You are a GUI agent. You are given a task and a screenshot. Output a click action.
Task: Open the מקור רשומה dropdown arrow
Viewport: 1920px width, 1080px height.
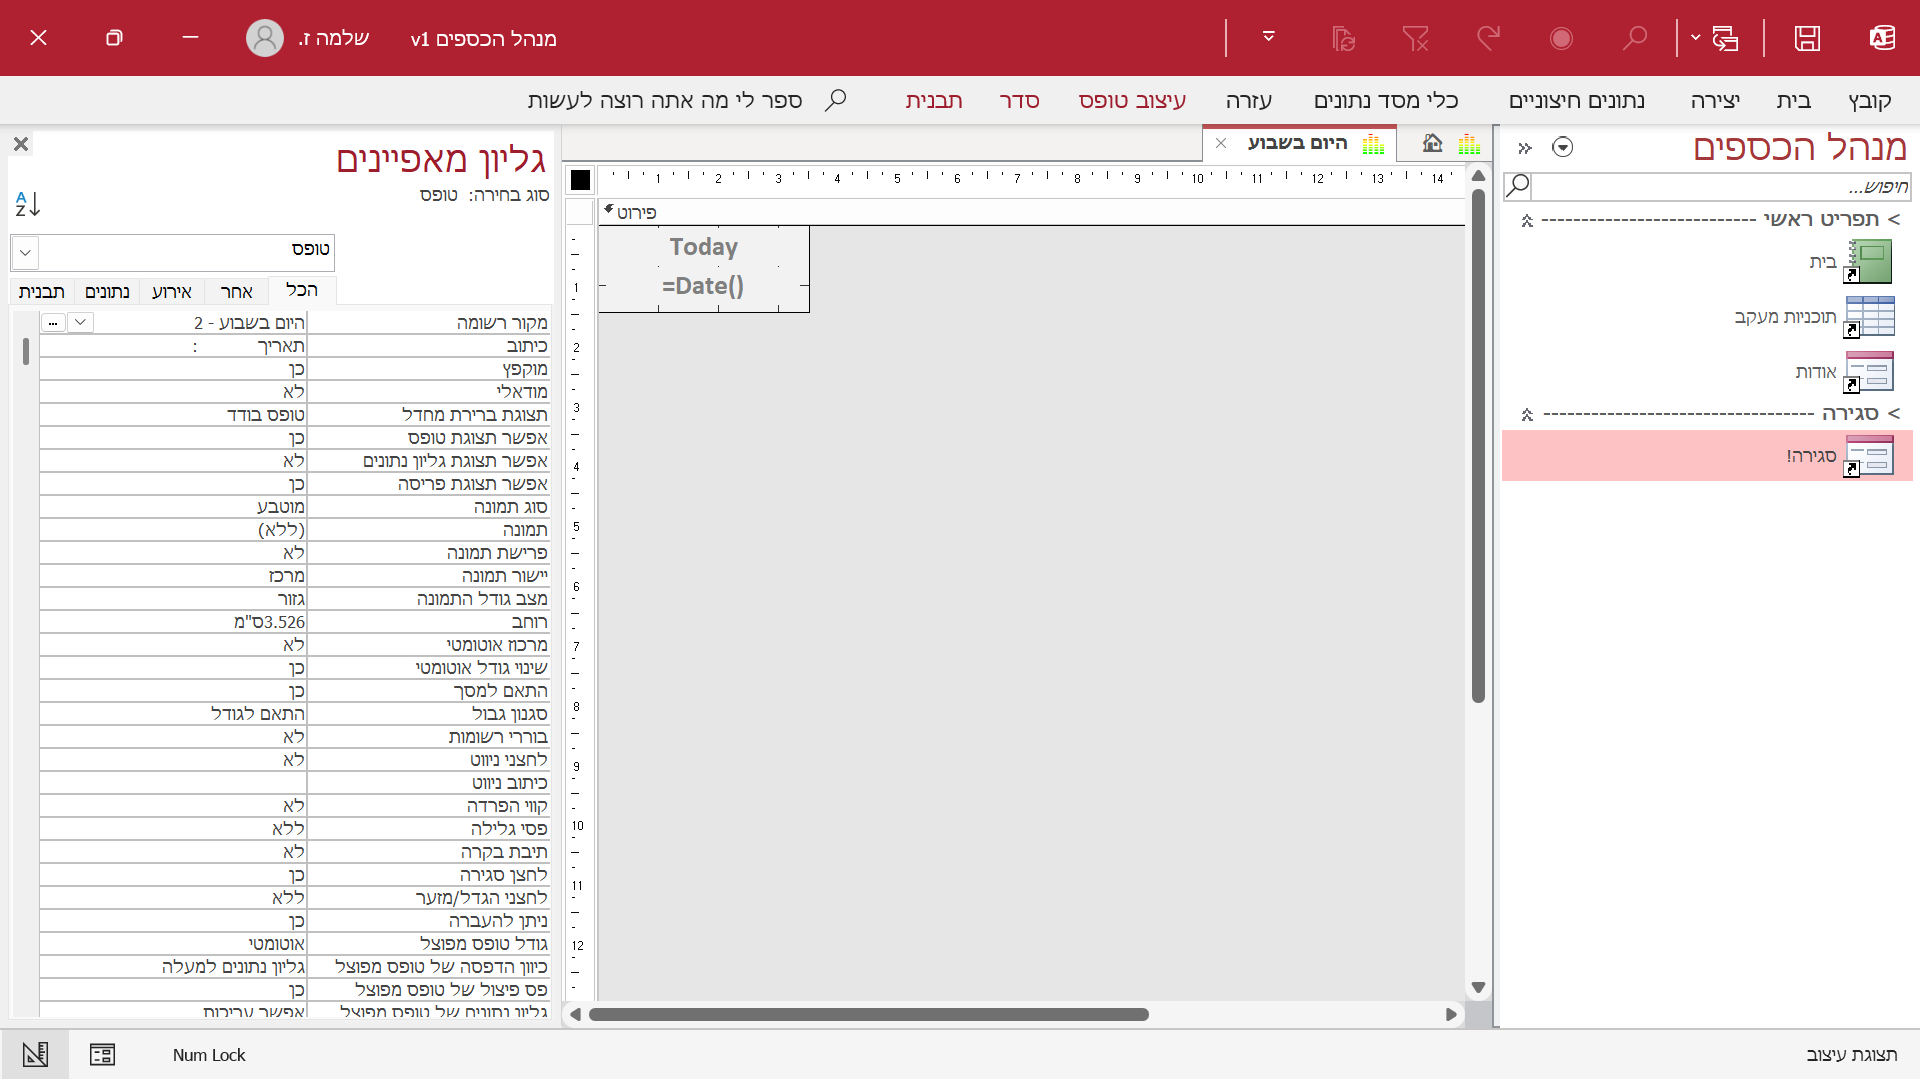tap(81, 322)
